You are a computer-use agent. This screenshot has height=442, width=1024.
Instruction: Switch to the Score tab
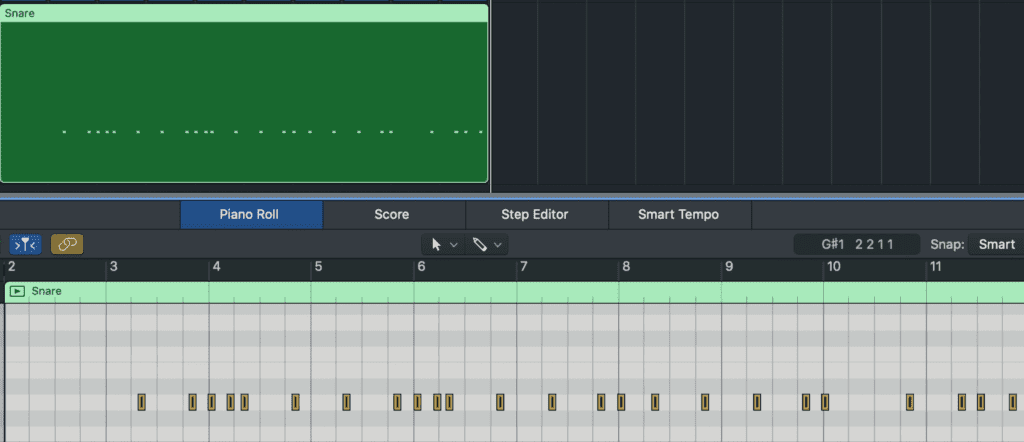[392, 214]
